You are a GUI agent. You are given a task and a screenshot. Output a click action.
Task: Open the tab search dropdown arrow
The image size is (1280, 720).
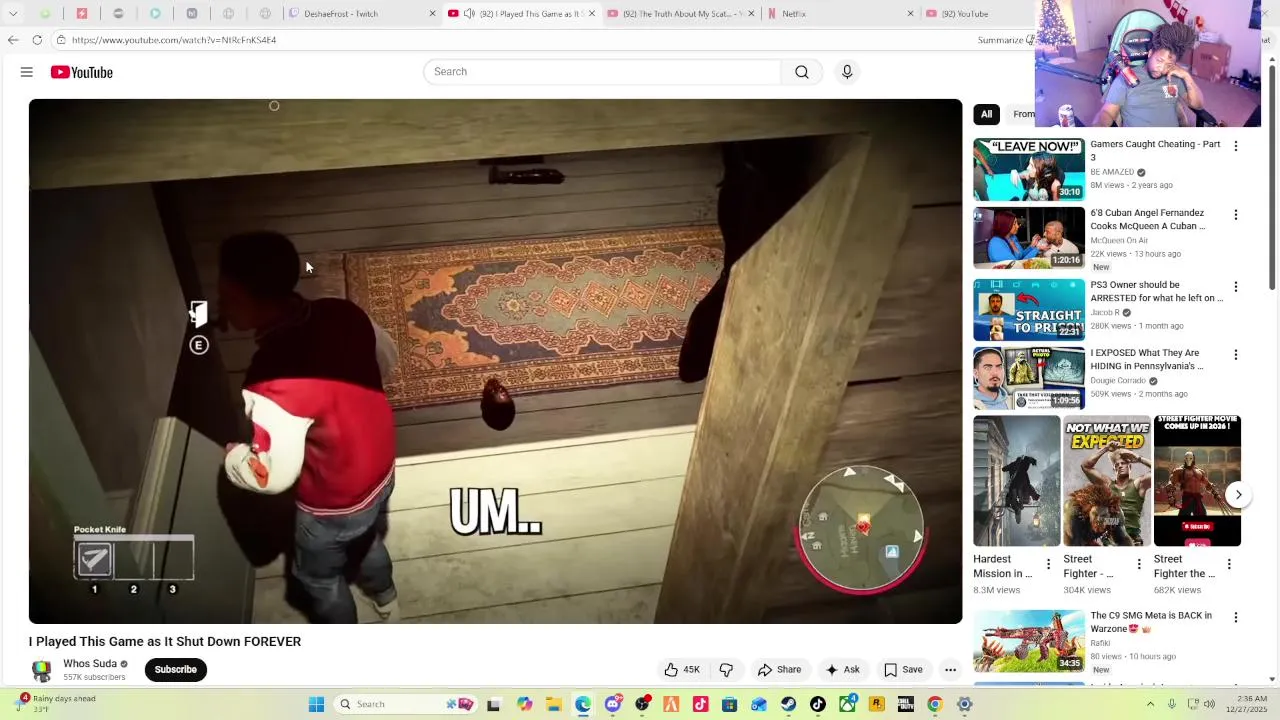[13, 14]
